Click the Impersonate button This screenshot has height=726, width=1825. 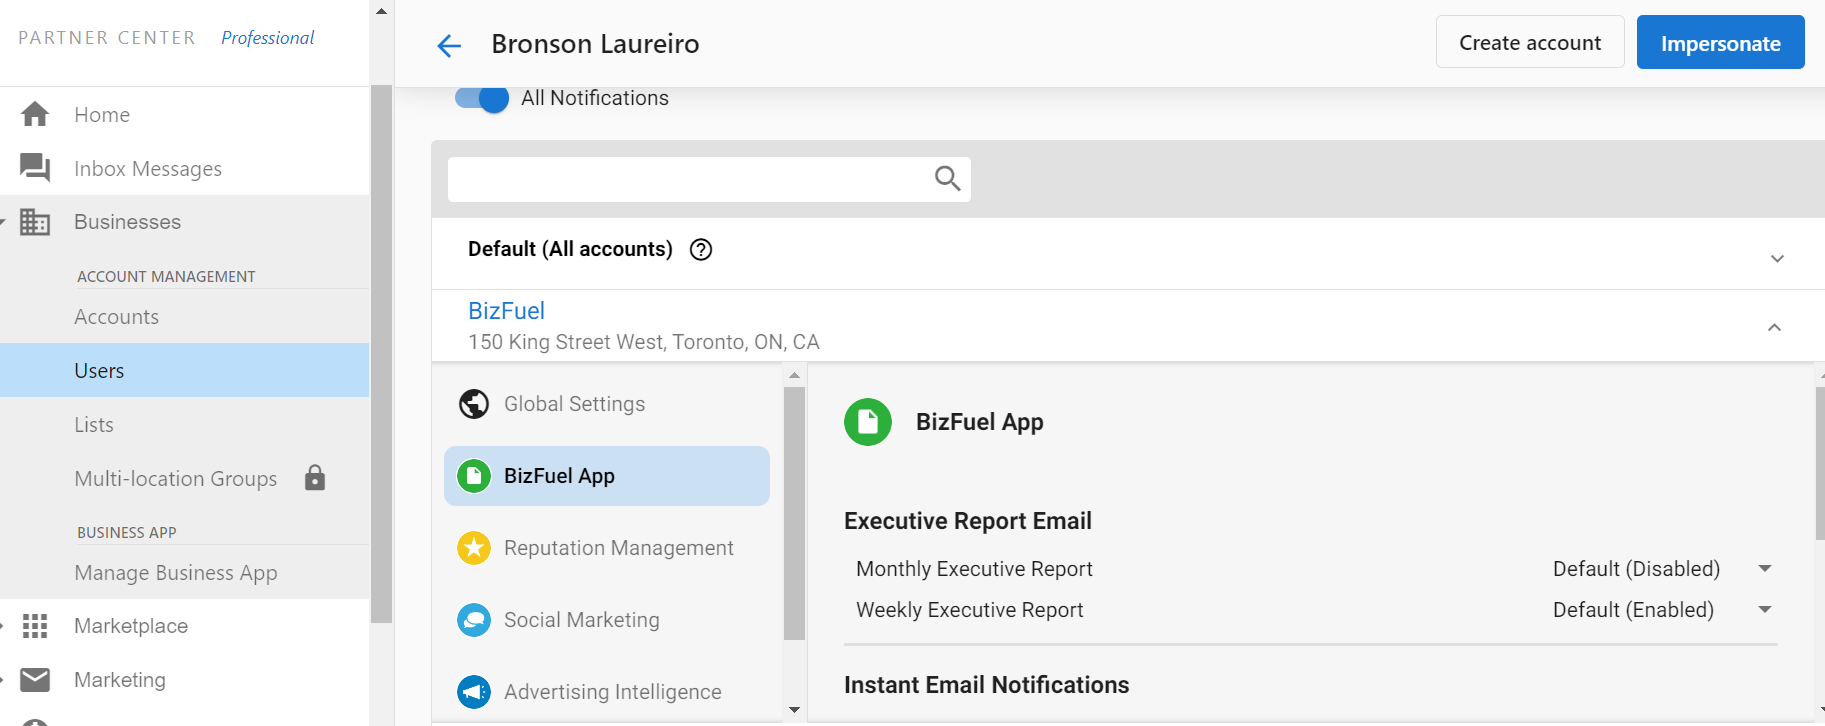[x=1720, y=42]
